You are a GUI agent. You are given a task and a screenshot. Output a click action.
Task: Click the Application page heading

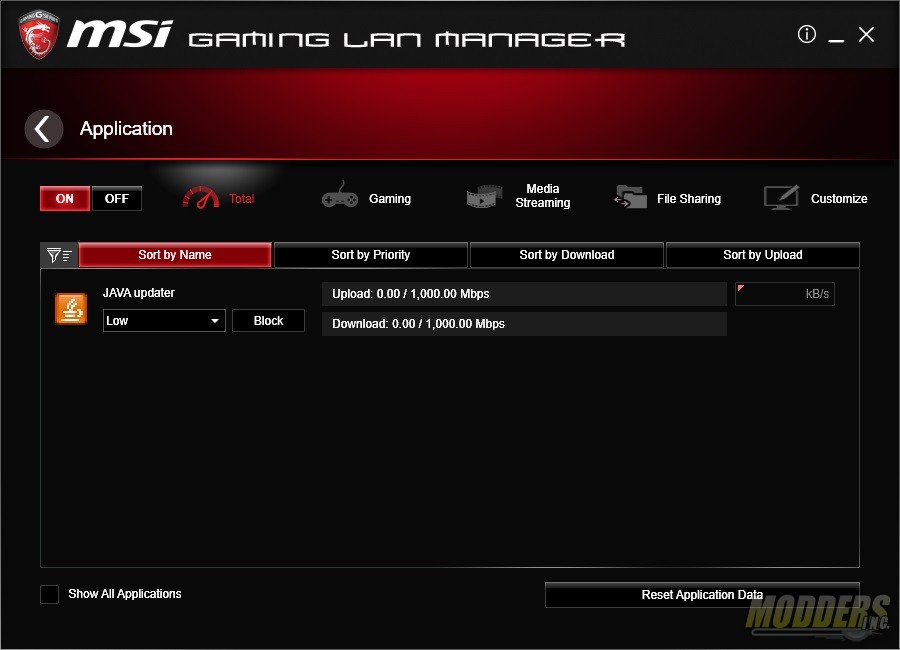point(126,129)
